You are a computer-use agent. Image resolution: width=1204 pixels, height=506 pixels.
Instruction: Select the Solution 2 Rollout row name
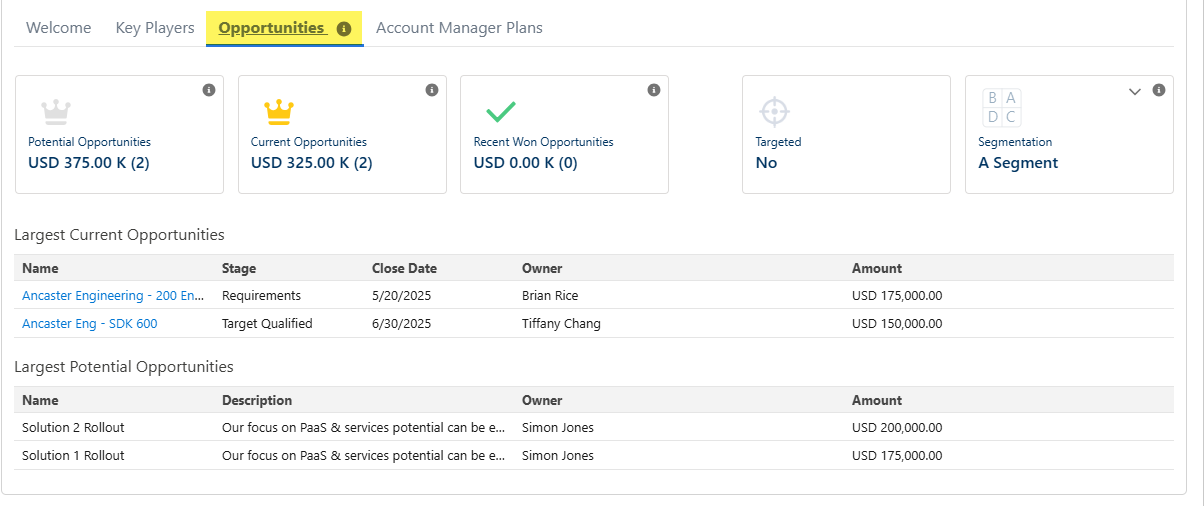73,428
